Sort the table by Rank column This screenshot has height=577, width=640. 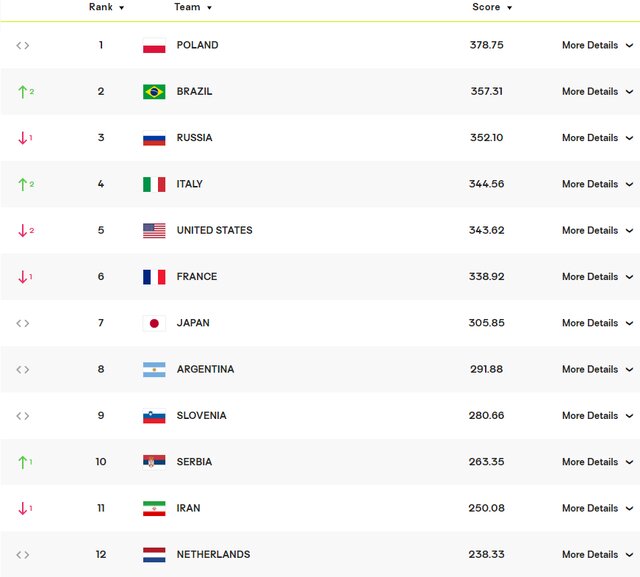[x=106, y=7]
